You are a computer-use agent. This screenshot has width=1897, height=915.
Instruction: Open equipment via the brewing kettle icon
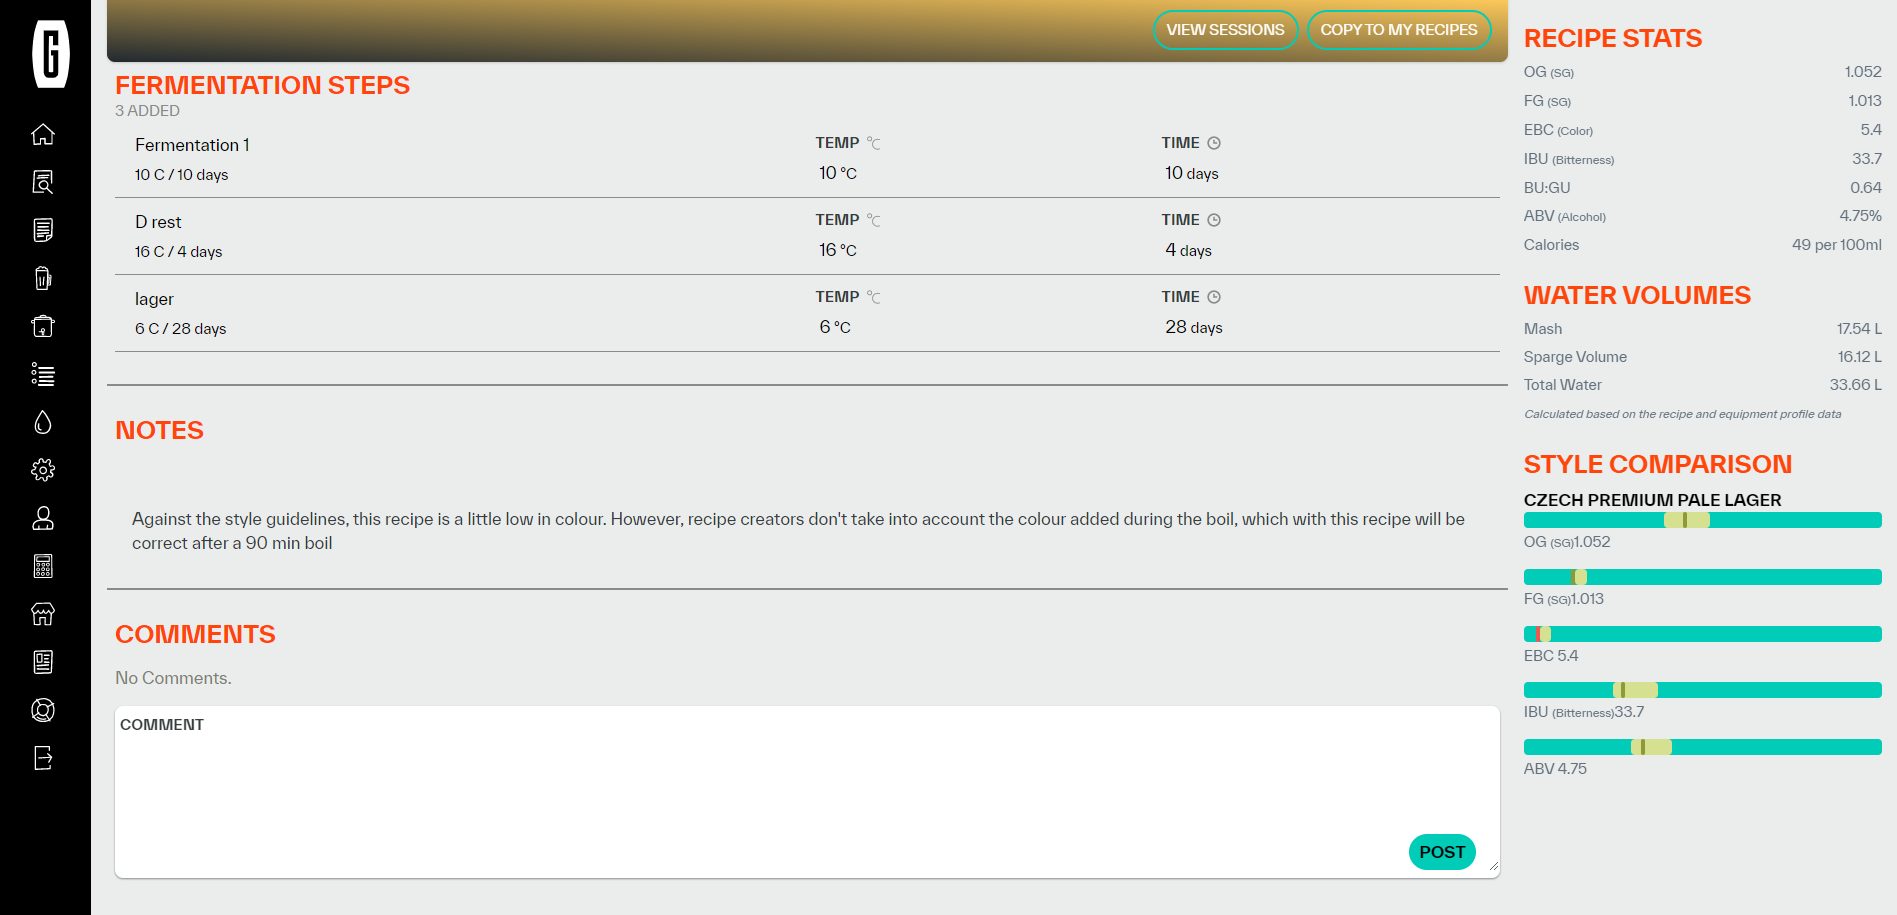click(43, 326)
